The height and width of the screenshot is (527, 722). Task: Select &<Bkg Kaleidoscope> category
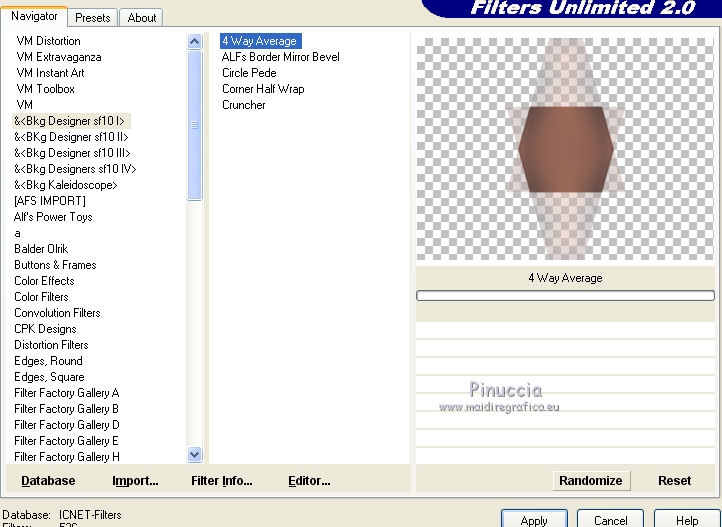coord(65,185)
